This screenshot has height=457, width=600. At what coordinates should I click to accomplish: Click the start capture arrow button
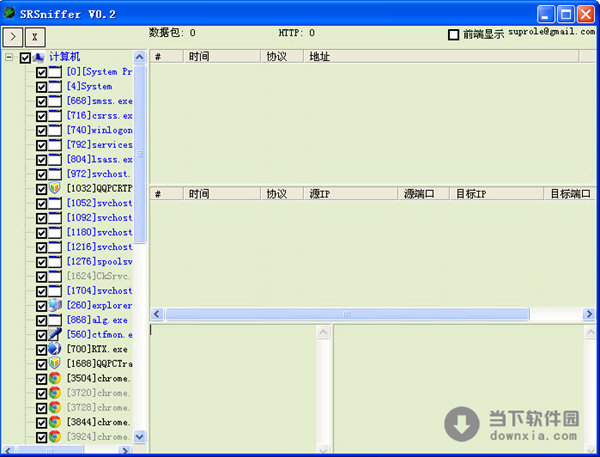tap(13, 37)
